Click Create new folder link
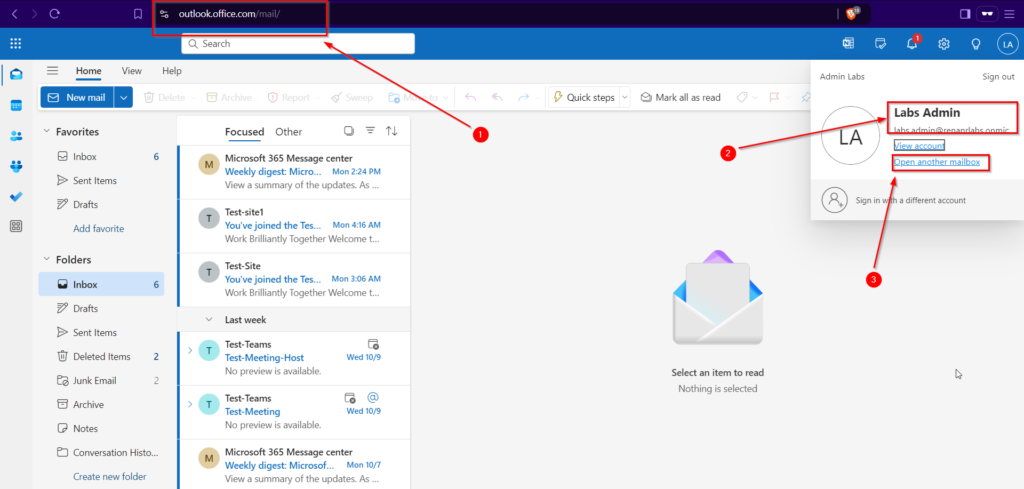Screen dimensions: 1024x489 [x=110, y=477]
